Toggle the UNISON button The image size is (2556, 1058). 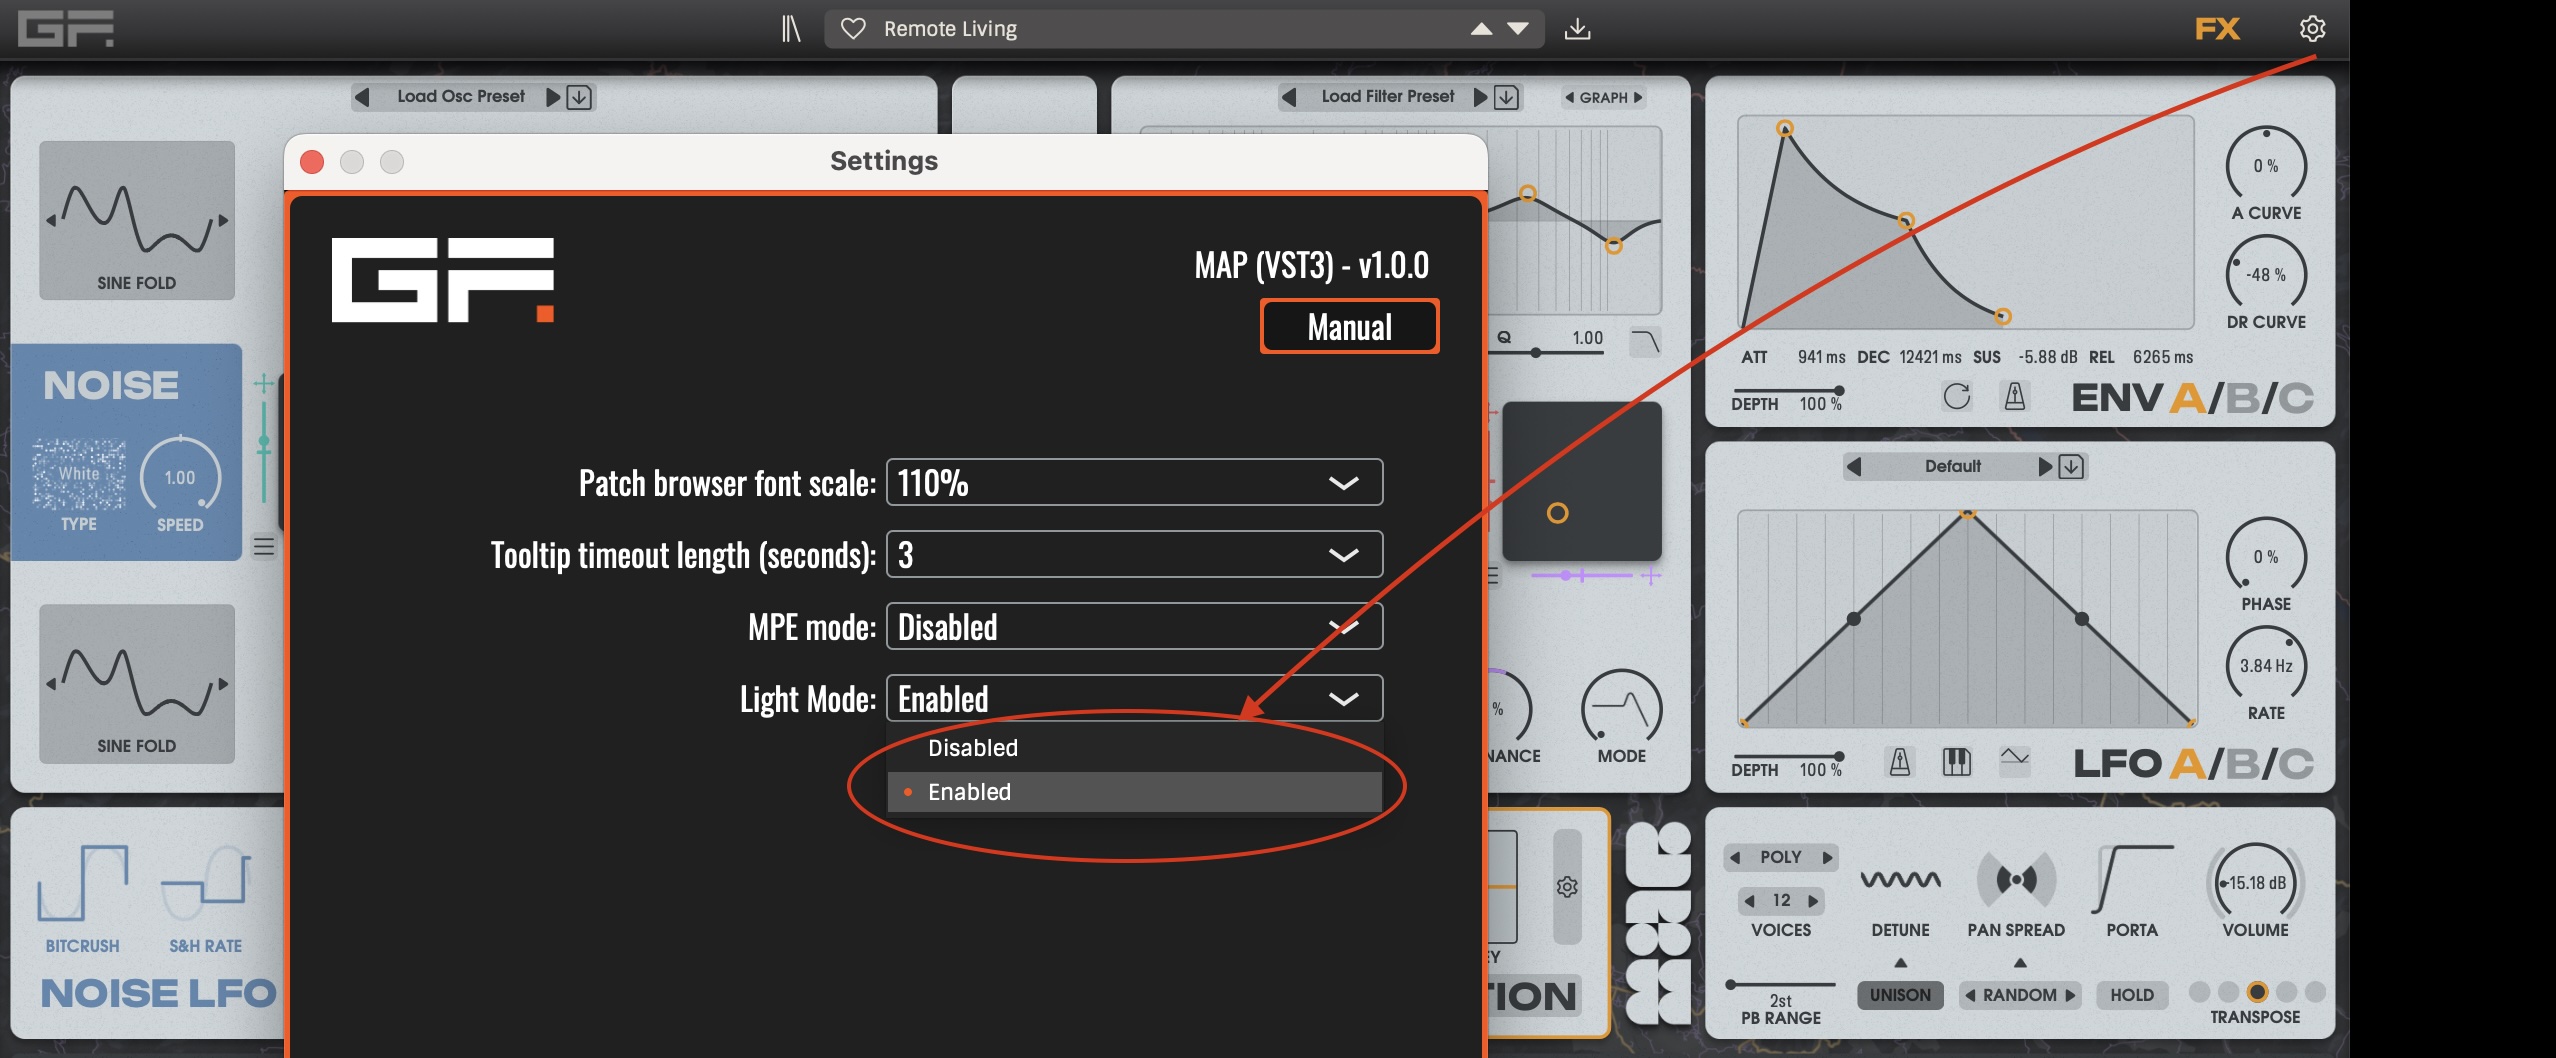tap(1900, 995)
